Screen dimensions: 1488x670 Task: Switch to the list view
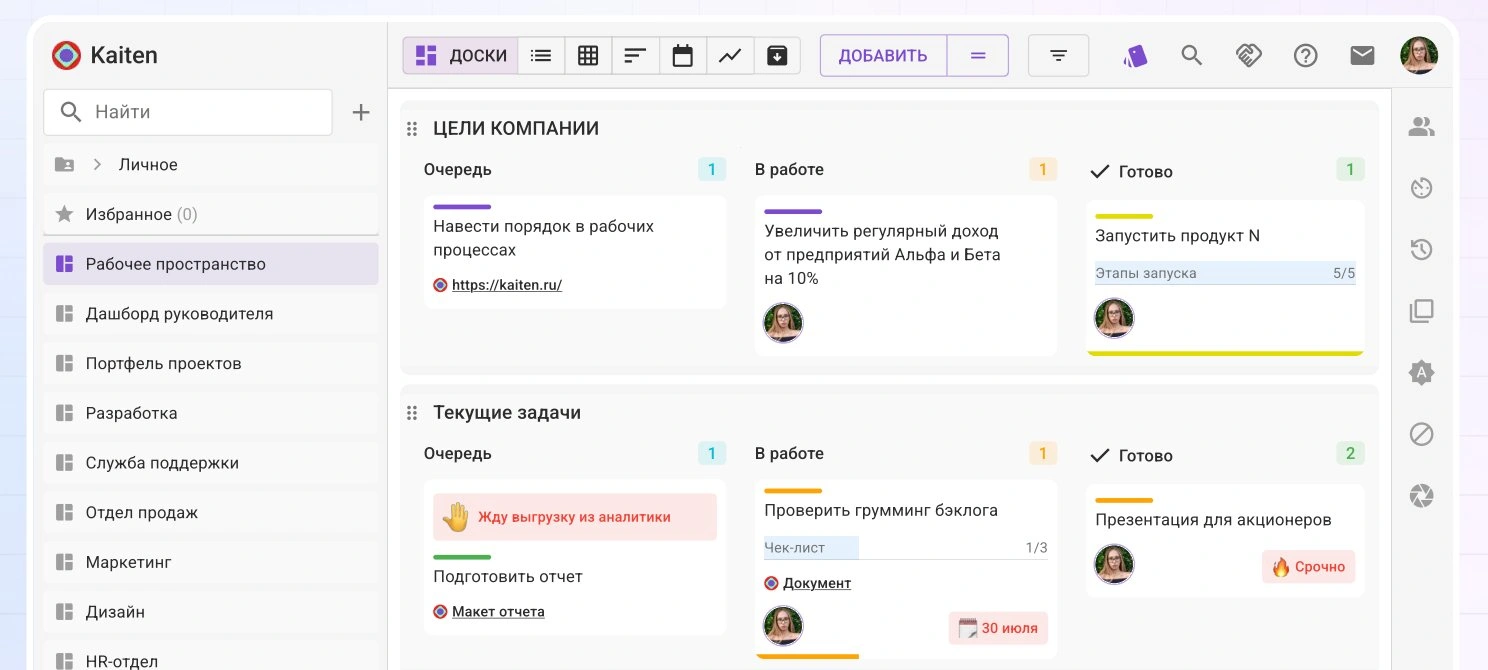pos(541,55)
